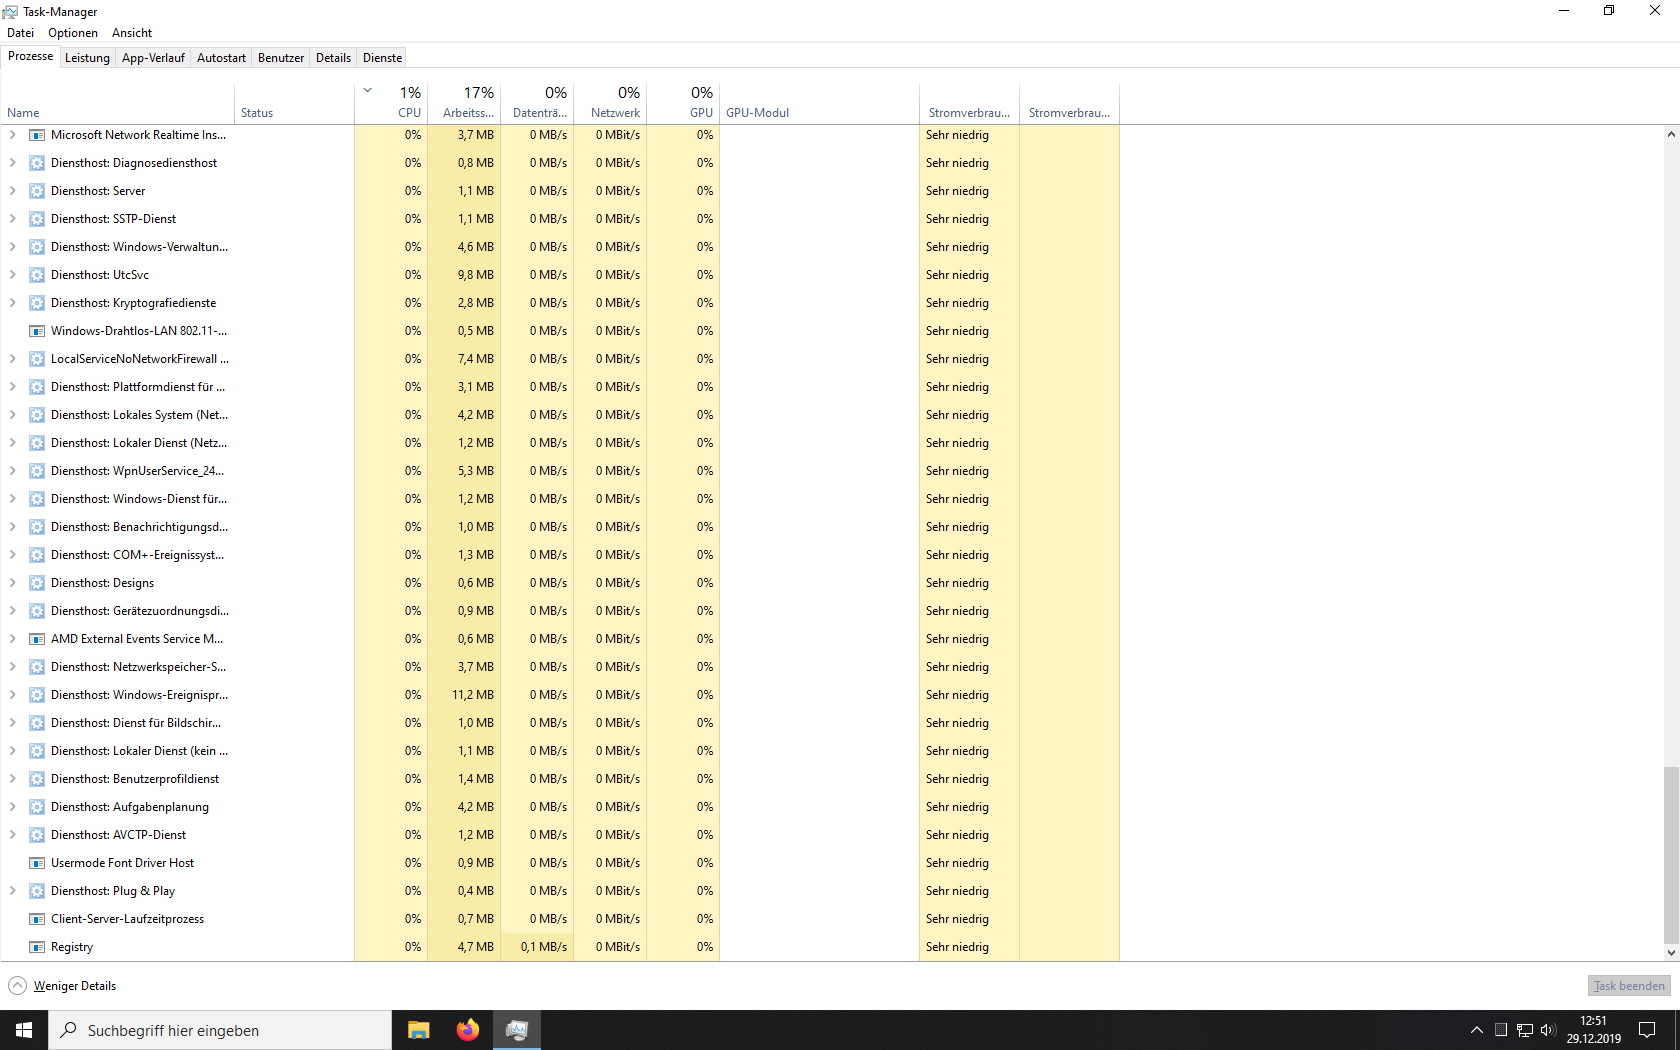Click the gear icon for Diensthost: Designs
The height and width of the screenshot is (1050, 1680).
(x=37, y=583)
